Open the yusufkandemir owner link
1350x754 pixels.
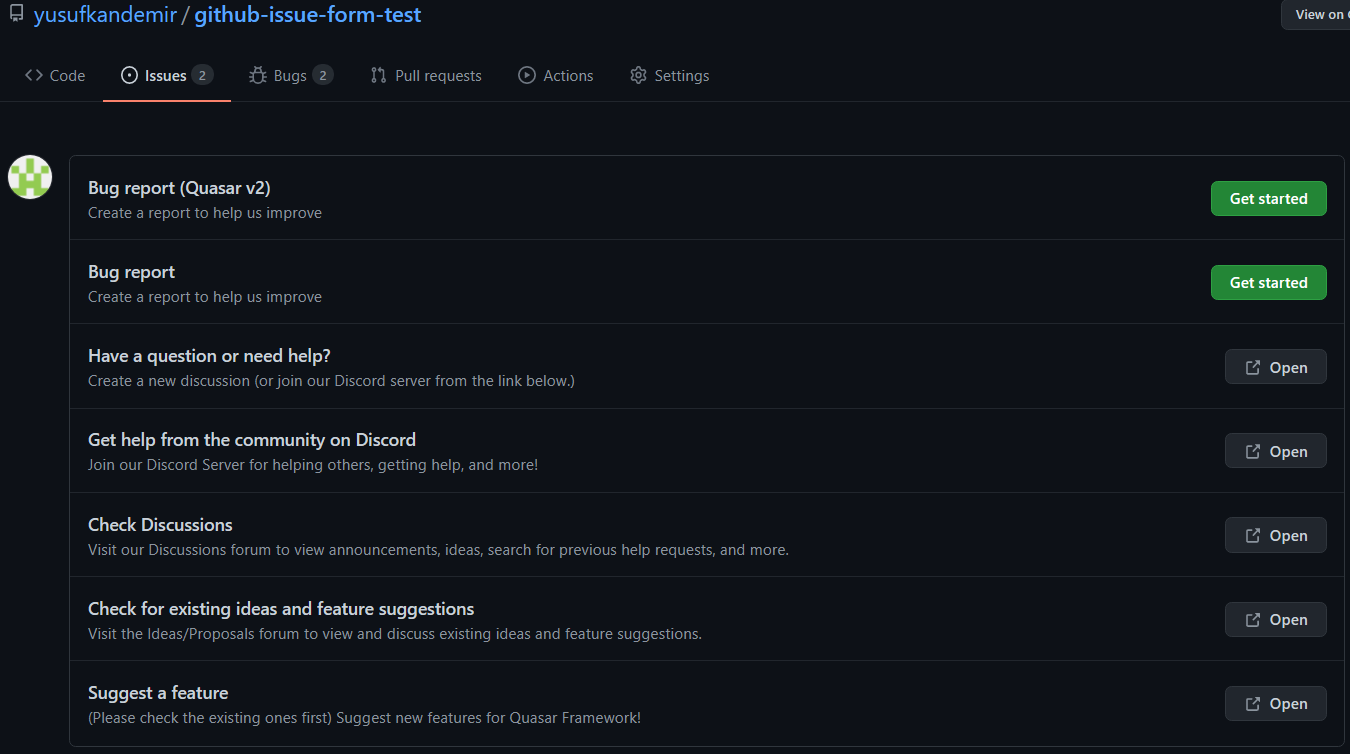(104, 15)
